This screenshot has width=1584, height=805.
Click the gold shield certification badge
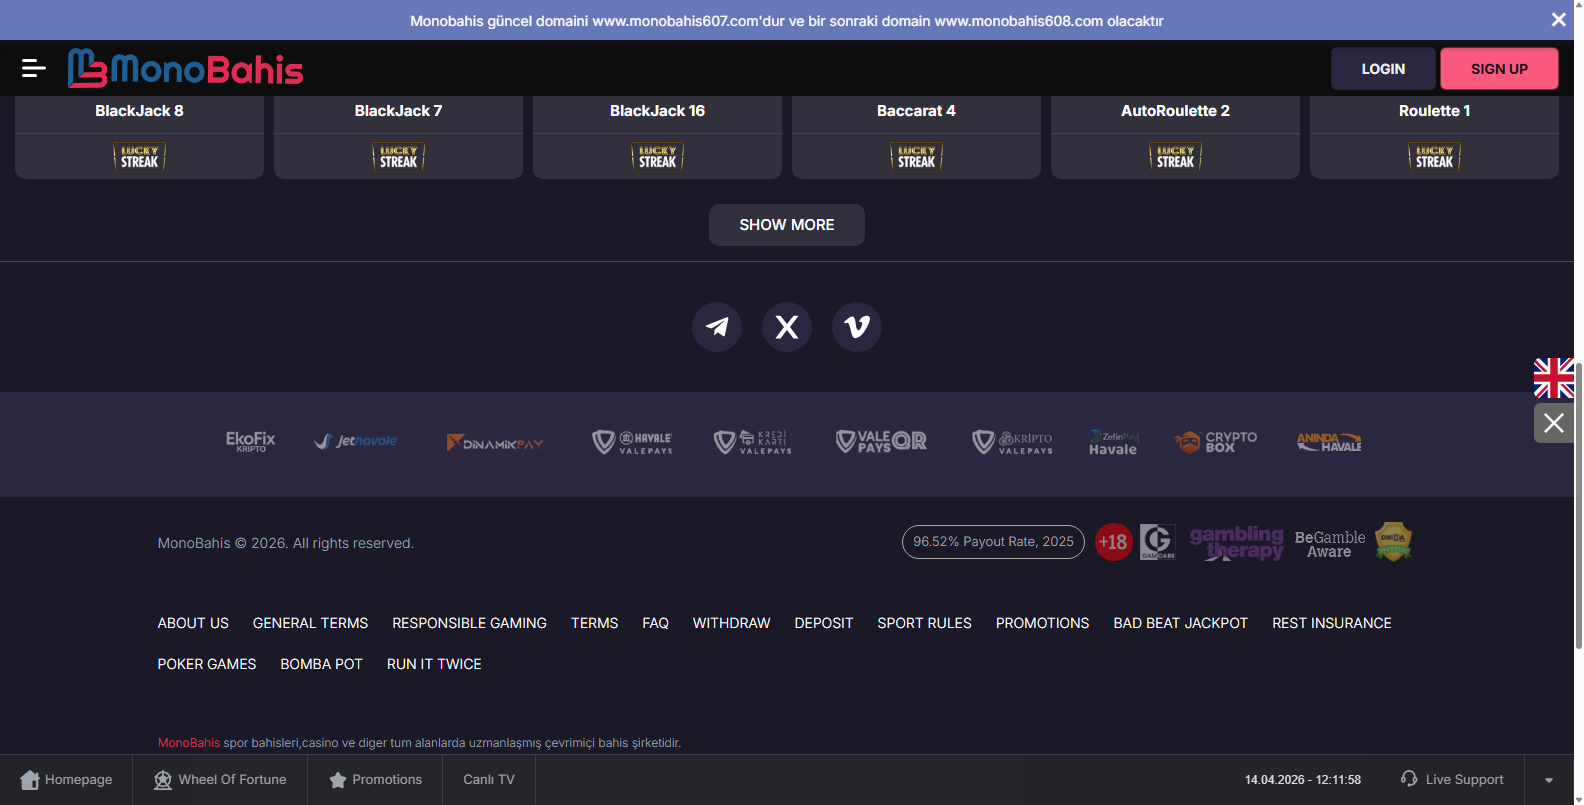point(1393,542)
